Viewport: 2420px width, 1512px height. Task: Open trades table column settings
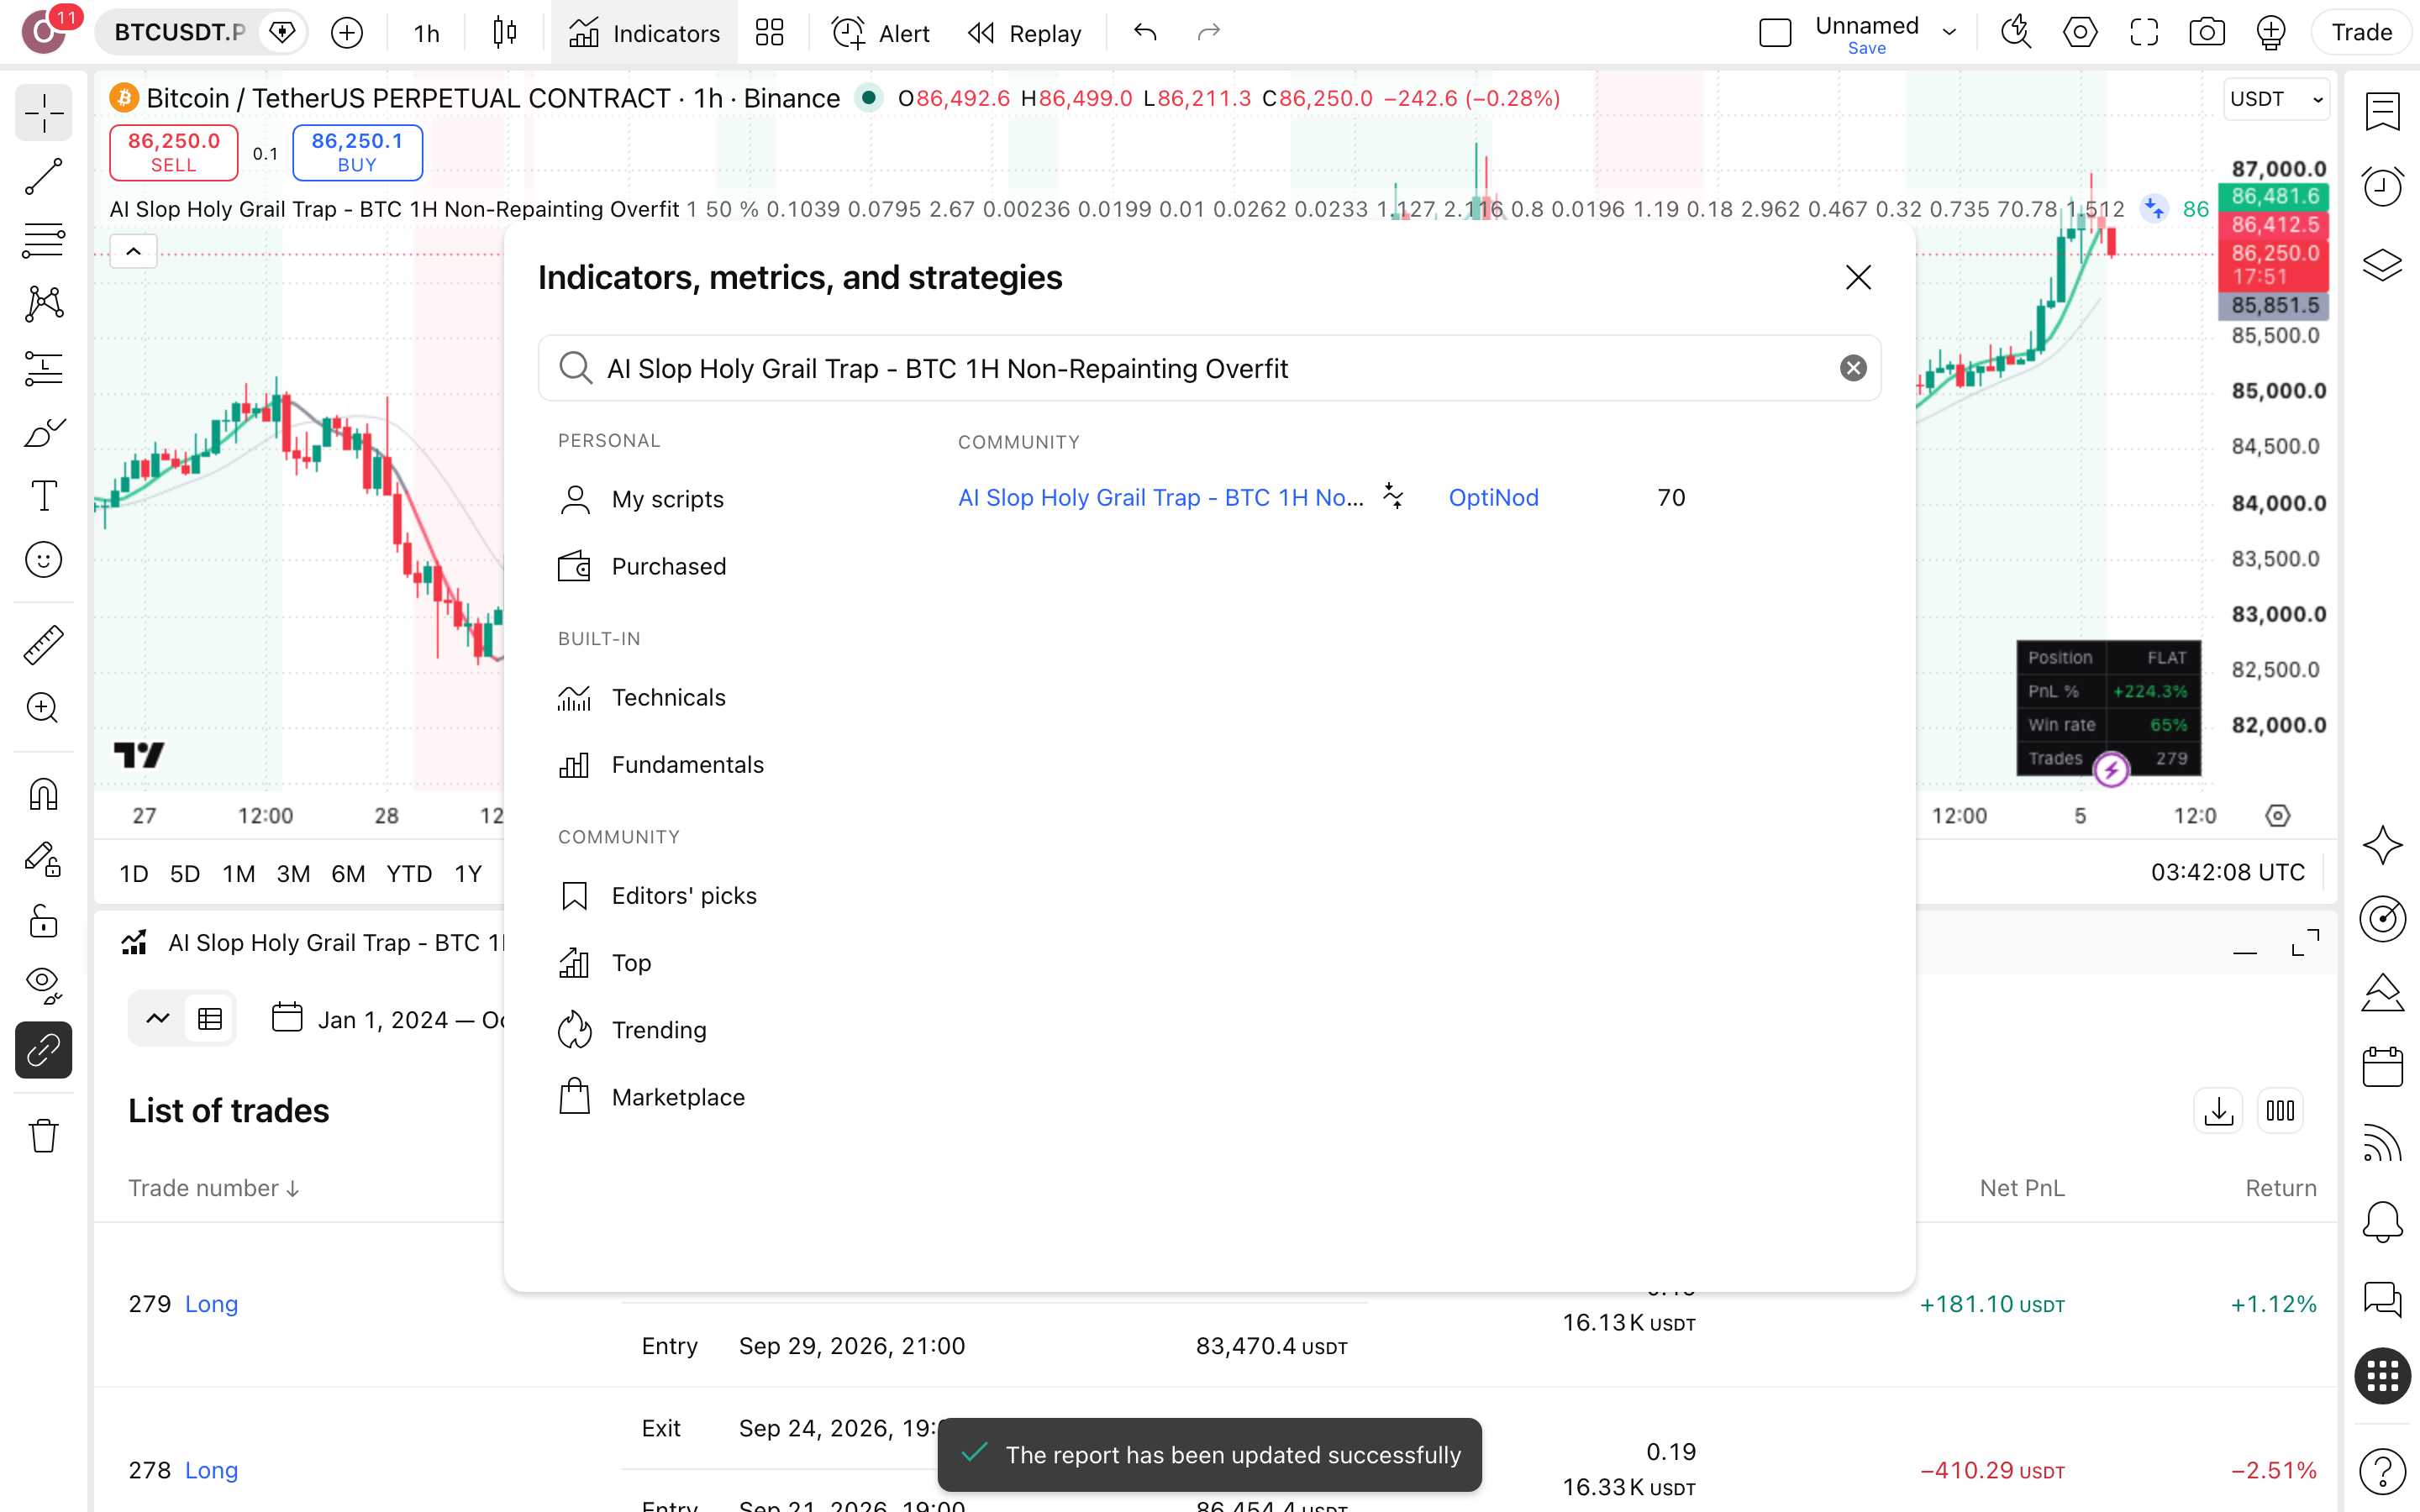(x=2280, y=1111)
